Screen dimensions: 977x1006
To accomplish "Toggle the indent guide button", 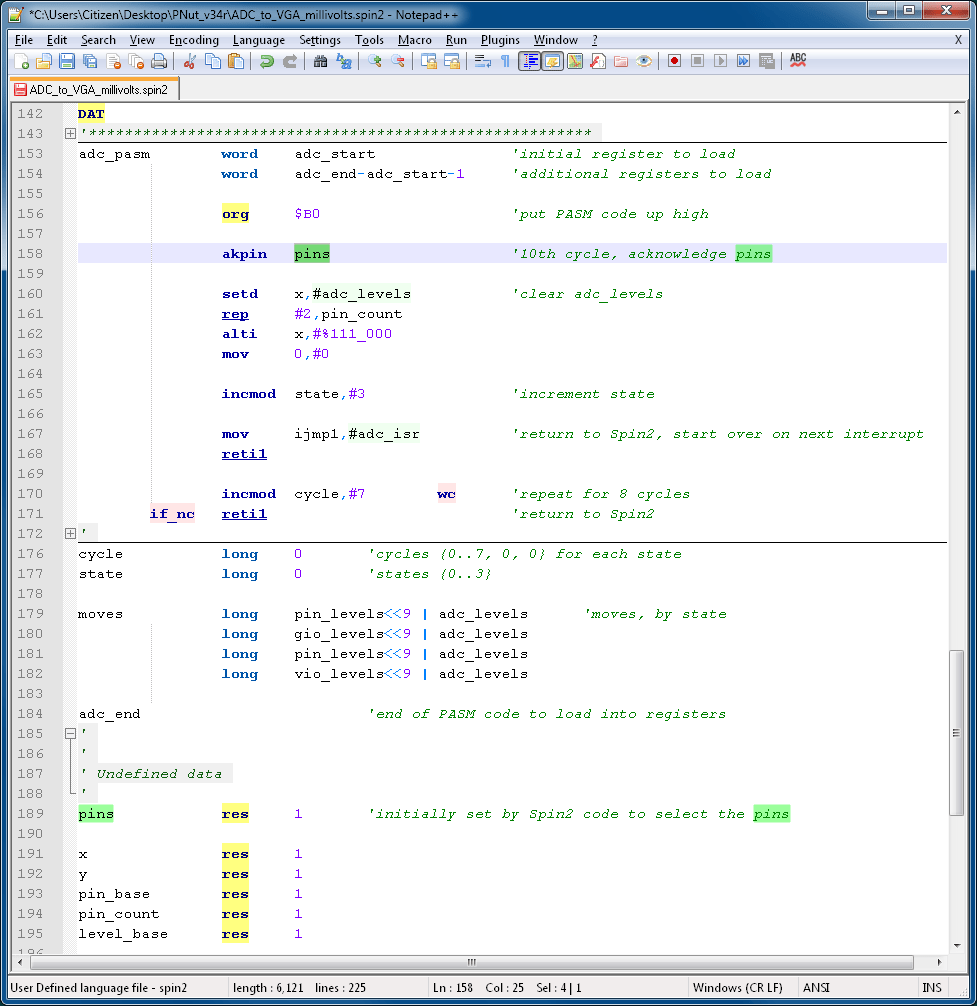I will (529, 61).
